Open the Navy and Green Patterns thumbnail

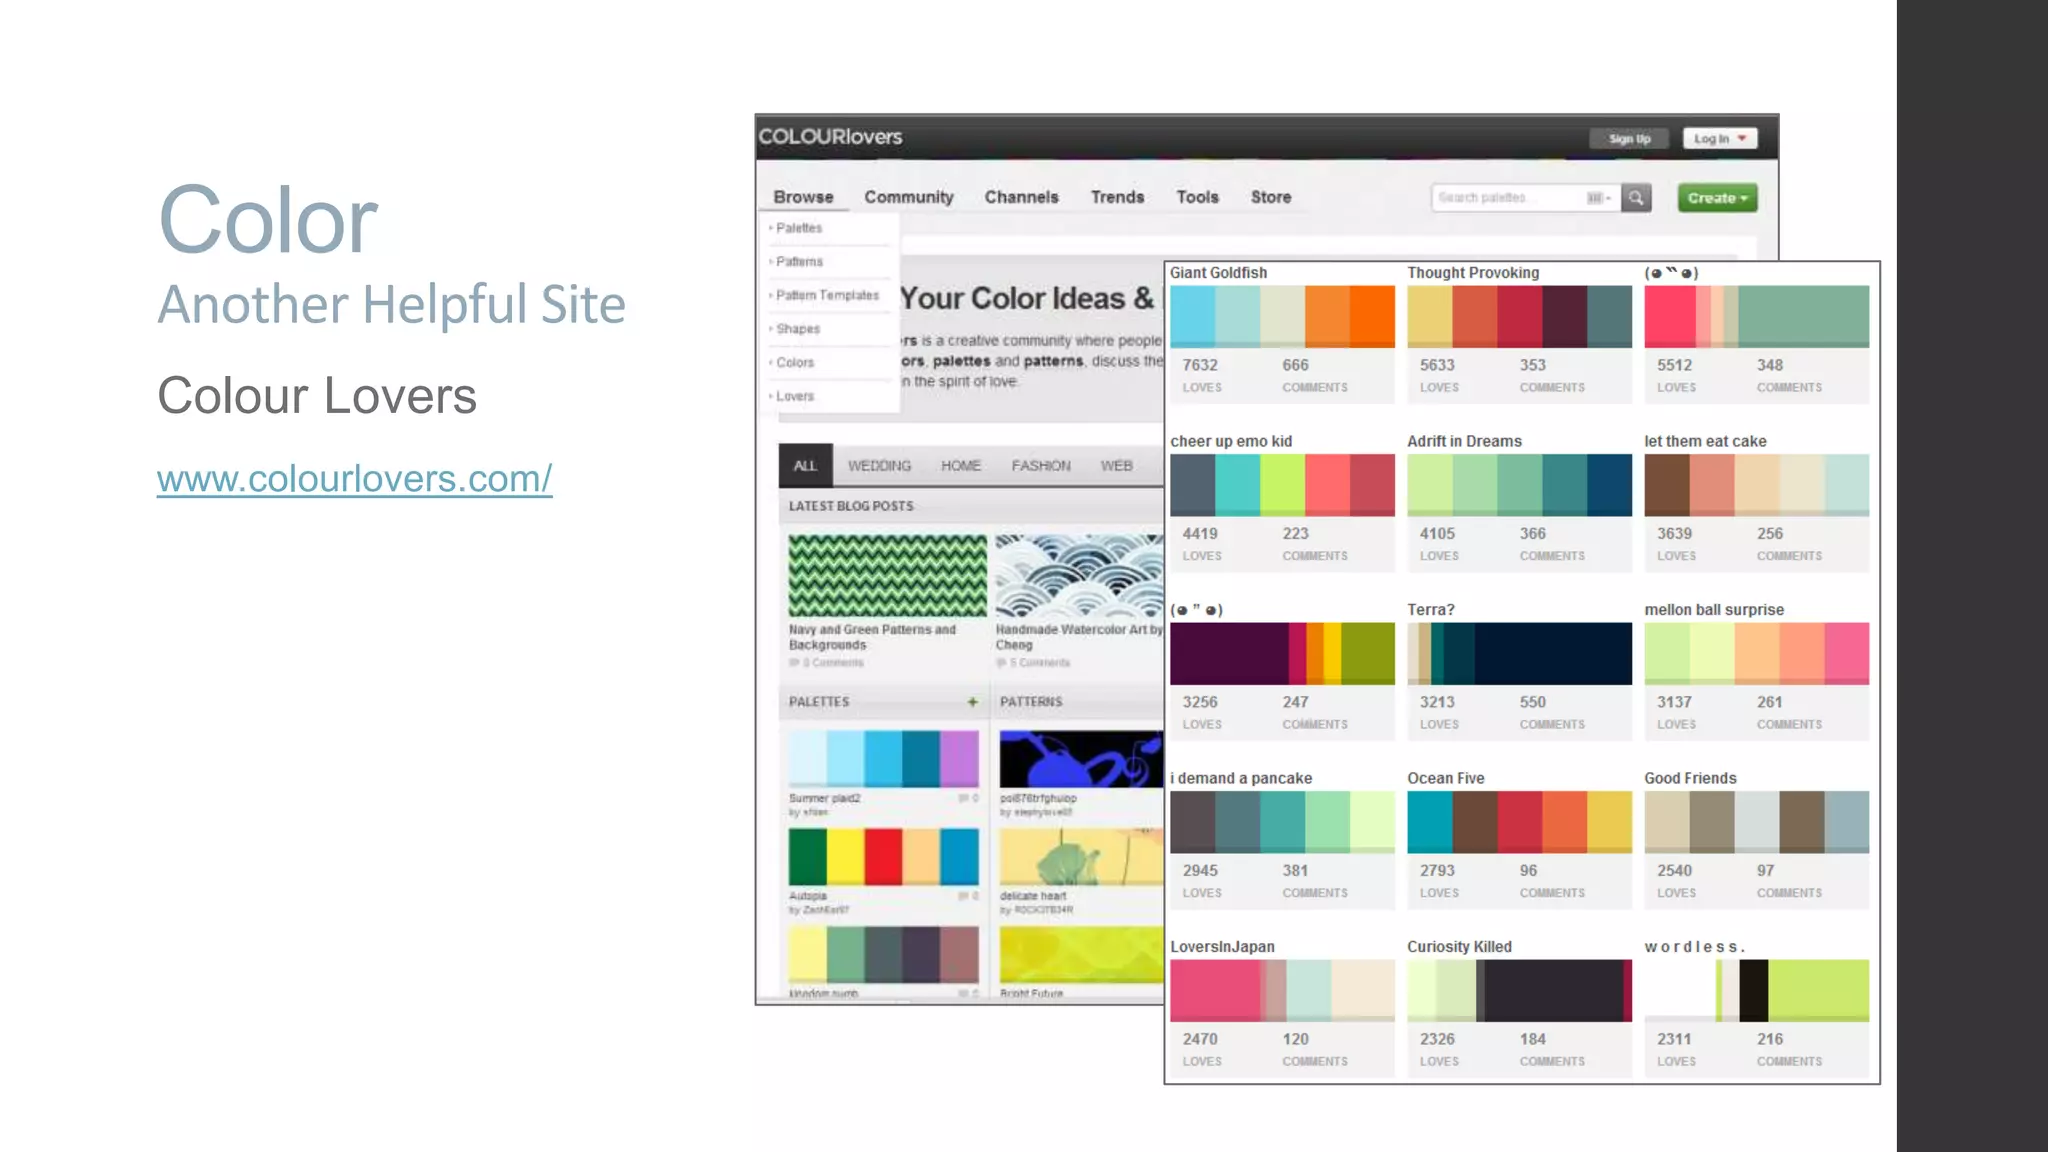(x=887, y=576)
